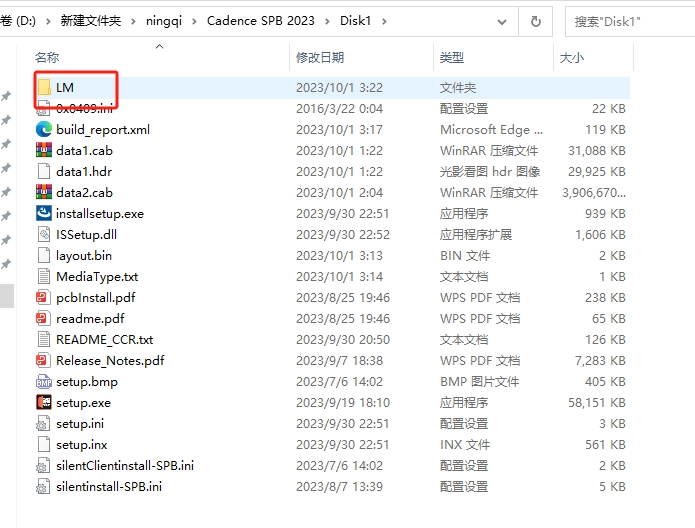
Task: Click the README_CCR.txt text icon
Action: click(x=44, y=340)
